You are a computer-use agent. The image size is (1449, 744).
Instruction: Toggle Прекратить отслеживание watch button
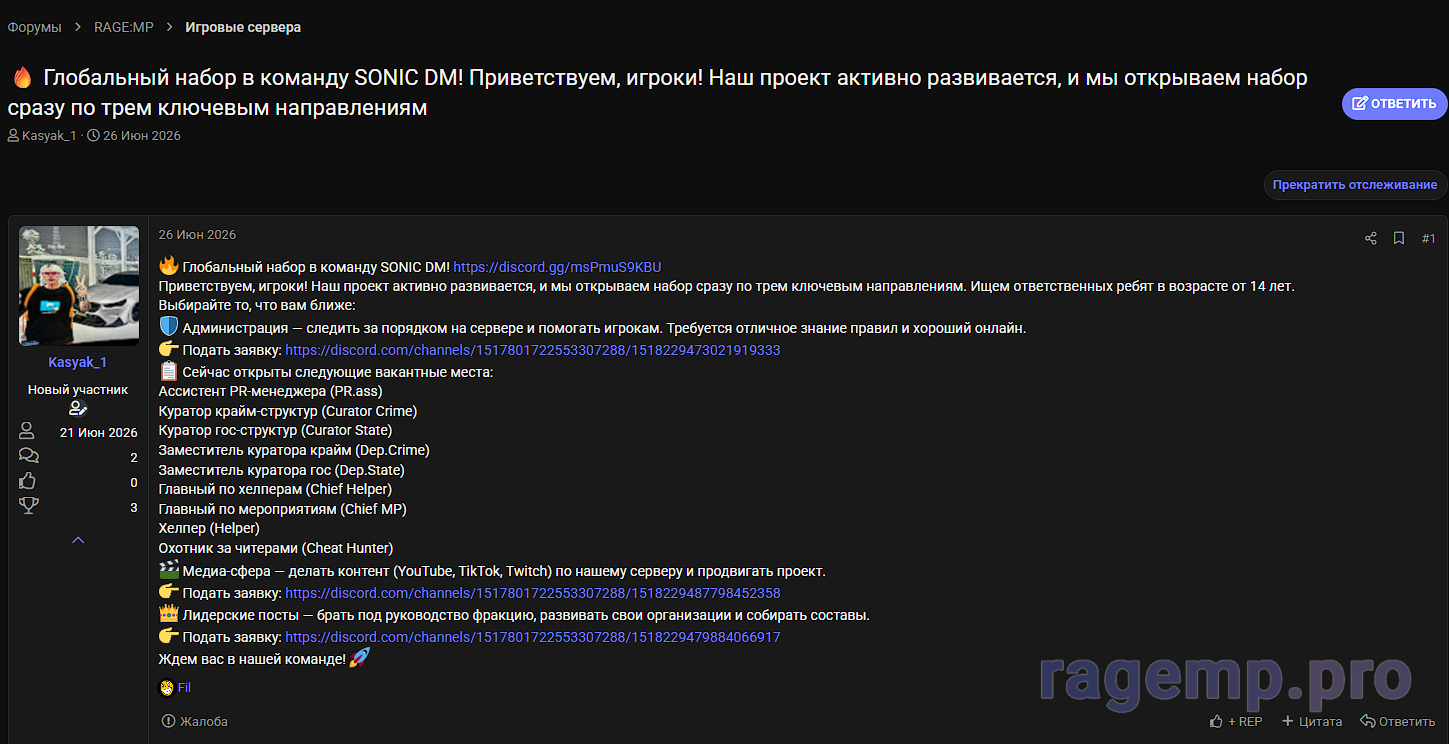[x=1355, y=185]
